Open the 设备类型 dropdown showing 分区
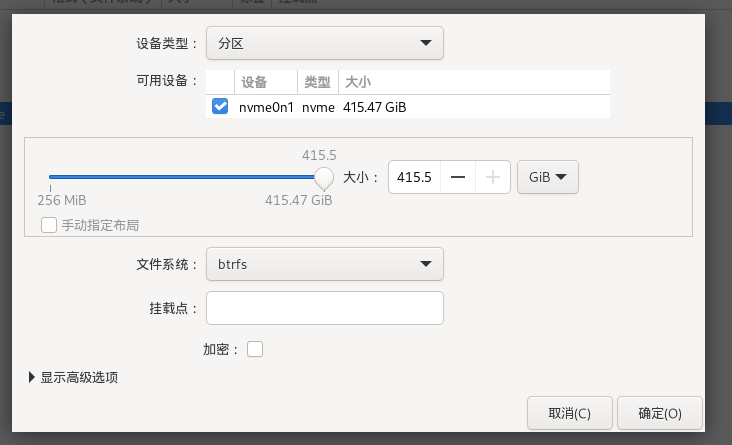Image resolution: width=732 pixels, height=445 pixels. click(x=324, y=43)
